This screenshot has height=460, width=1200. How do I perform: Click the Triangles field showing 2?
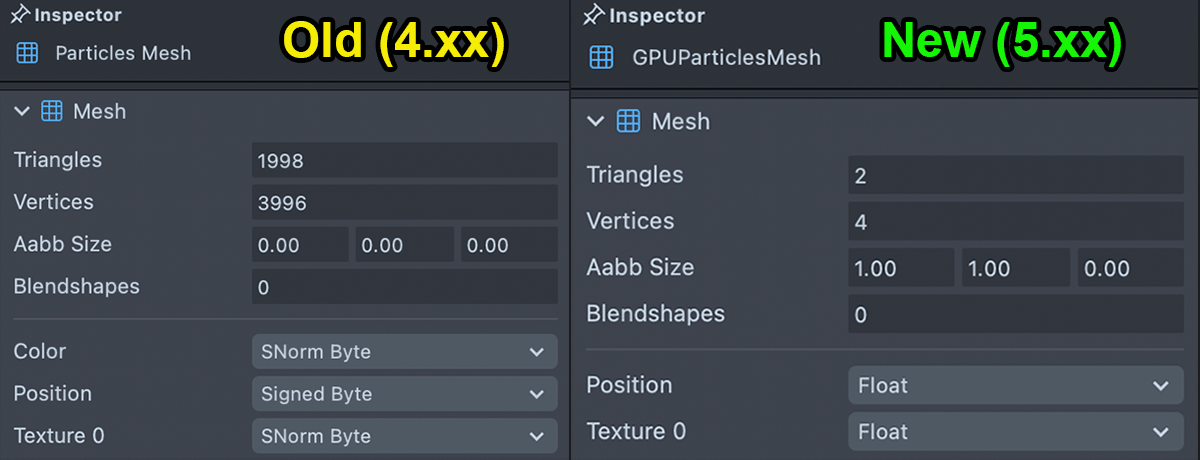pyautogui.click(x=1015, y=176)
